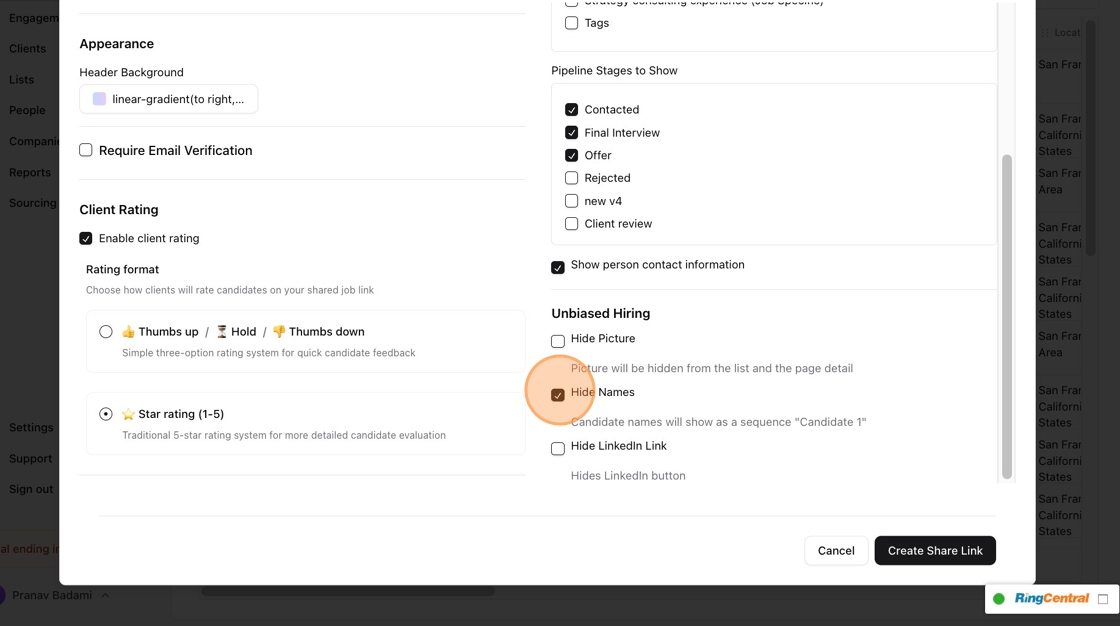This screenshot has width=1120, height=626.
Task: Click the RingCentral logo
Action: pyautogui.click(x=1051, y=599)
